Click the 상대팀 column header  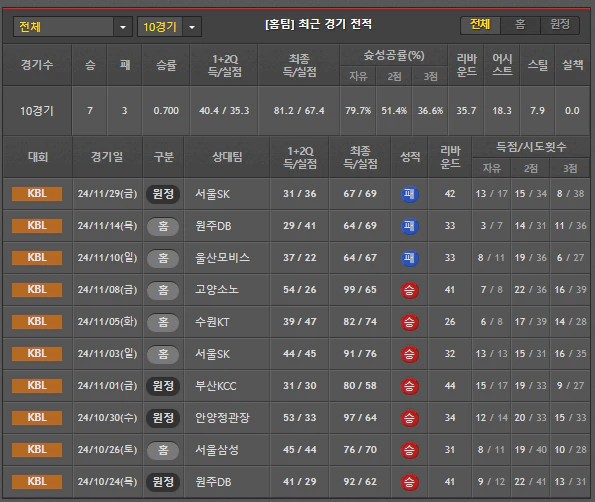[x=227, y=157]
